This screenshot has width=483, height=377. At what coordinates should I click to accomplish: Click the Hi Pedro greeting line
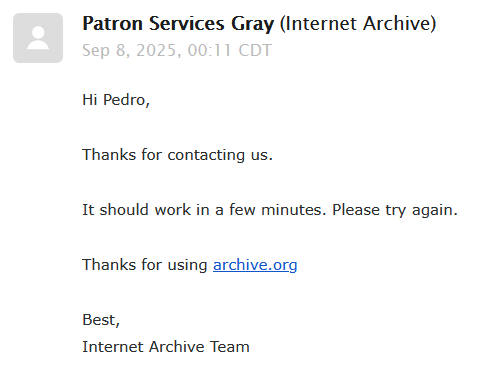click(x=116, y=100)
